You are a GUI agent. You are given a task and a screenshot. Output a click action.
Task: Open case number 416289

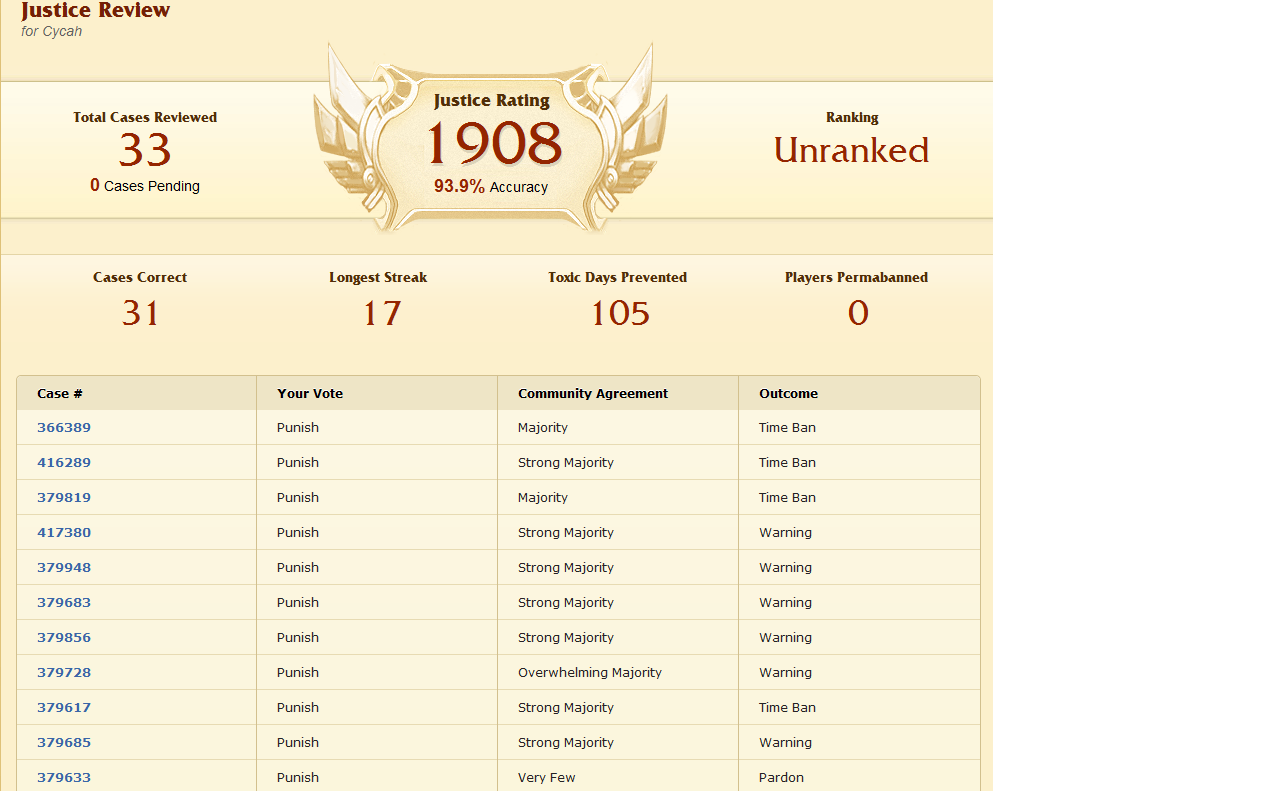click(64, 462)
